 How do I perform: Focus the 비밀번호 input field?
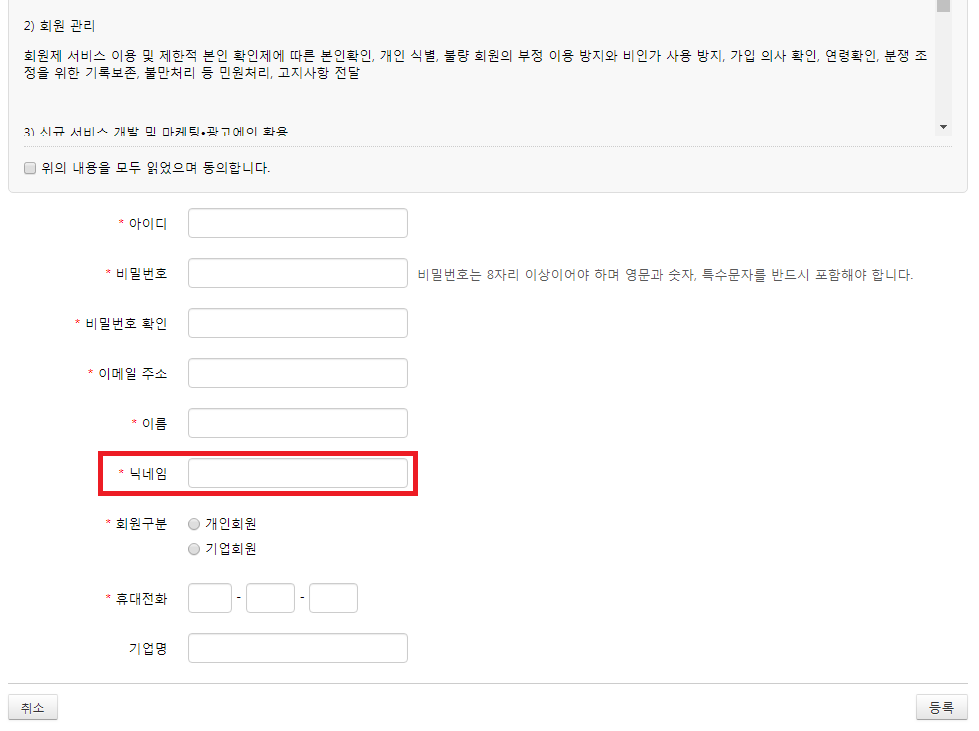298,273
